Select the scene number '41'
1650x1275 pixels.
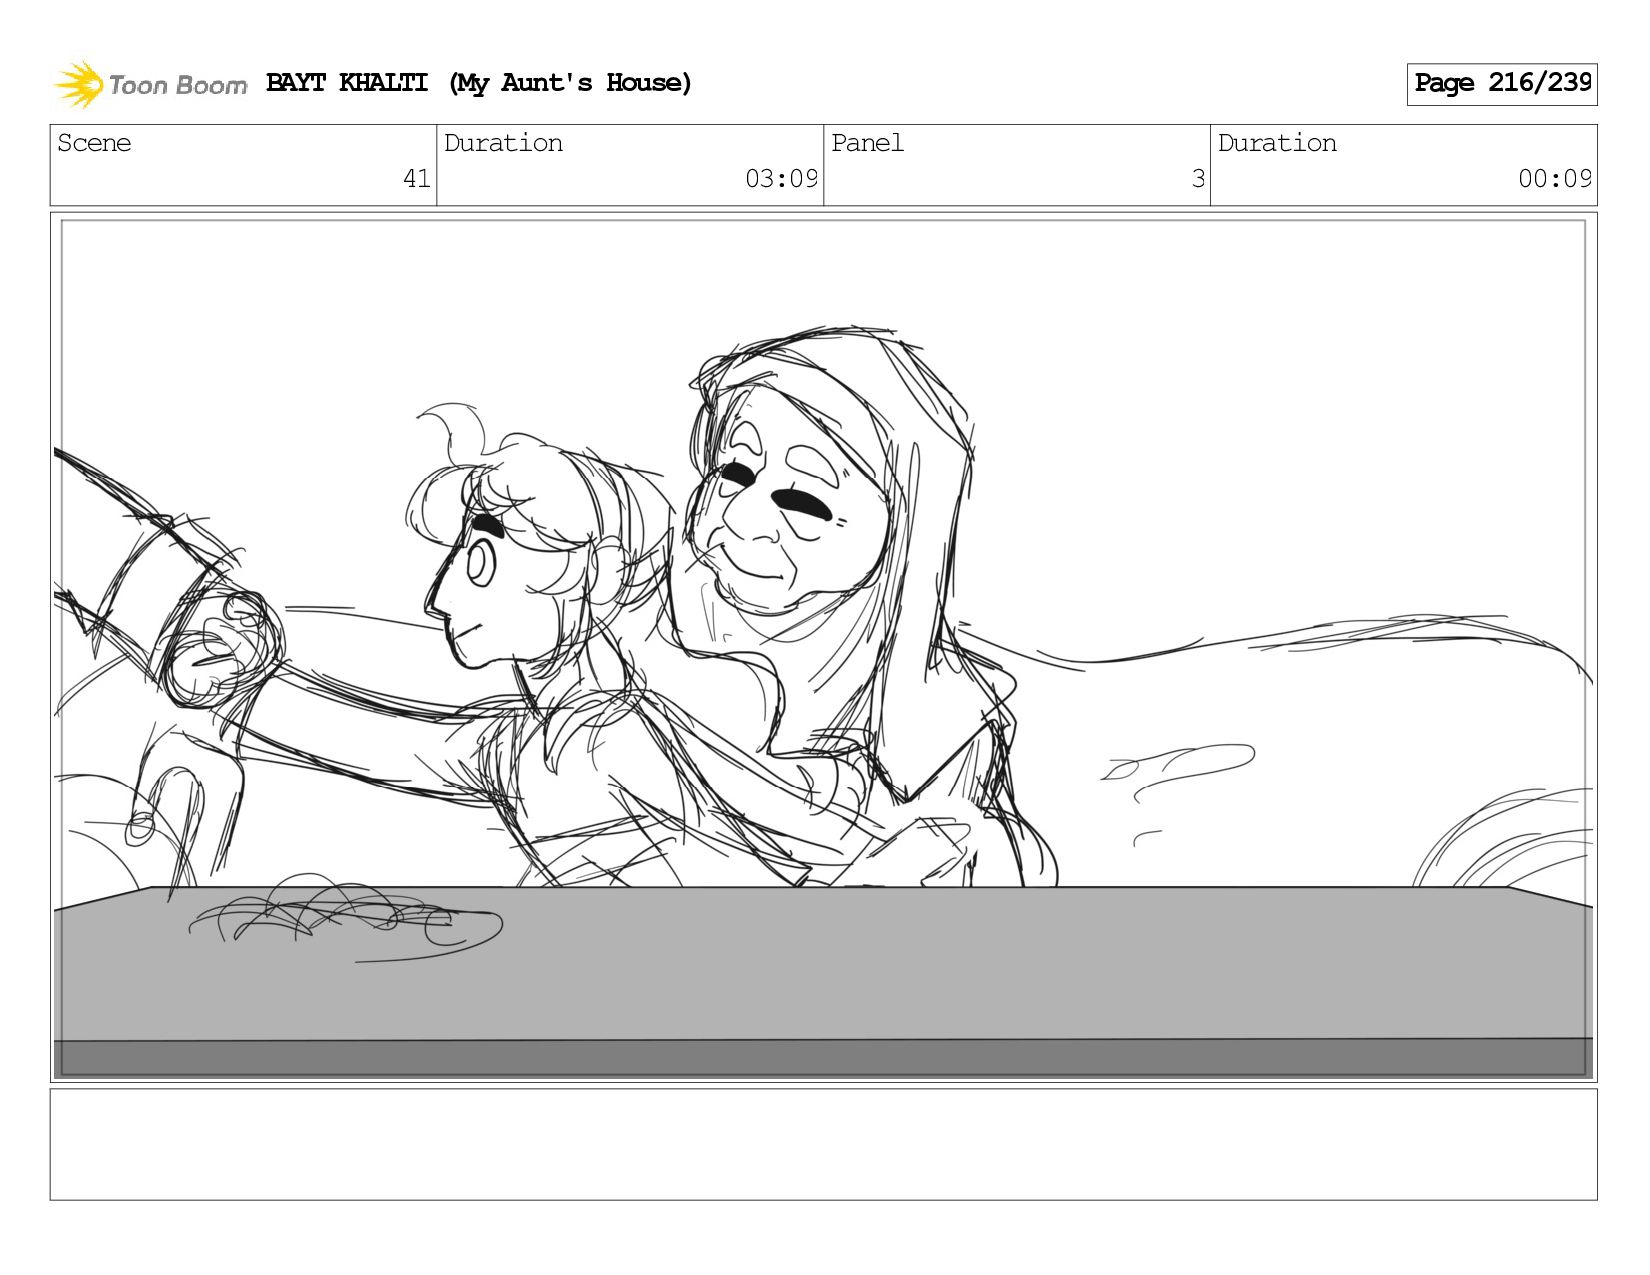[x=417, y=179]
